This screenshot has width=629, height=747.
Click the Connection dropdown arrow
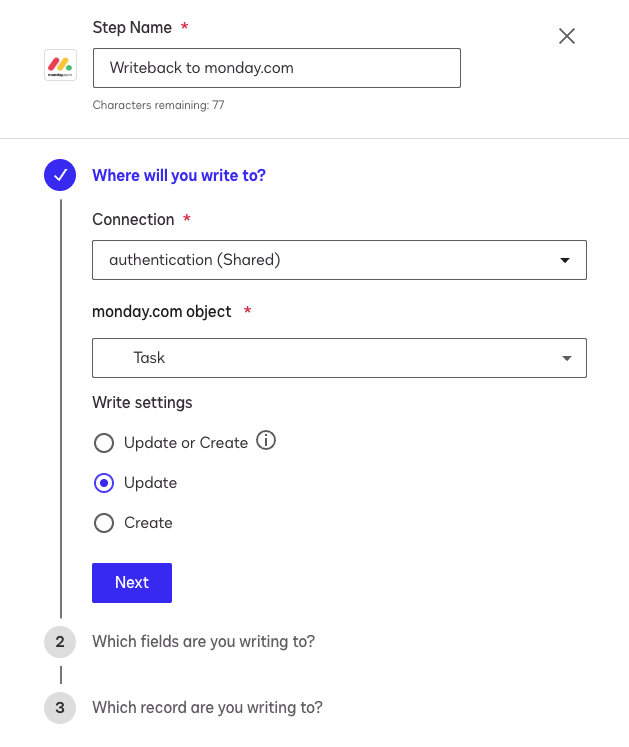(565, 260)
